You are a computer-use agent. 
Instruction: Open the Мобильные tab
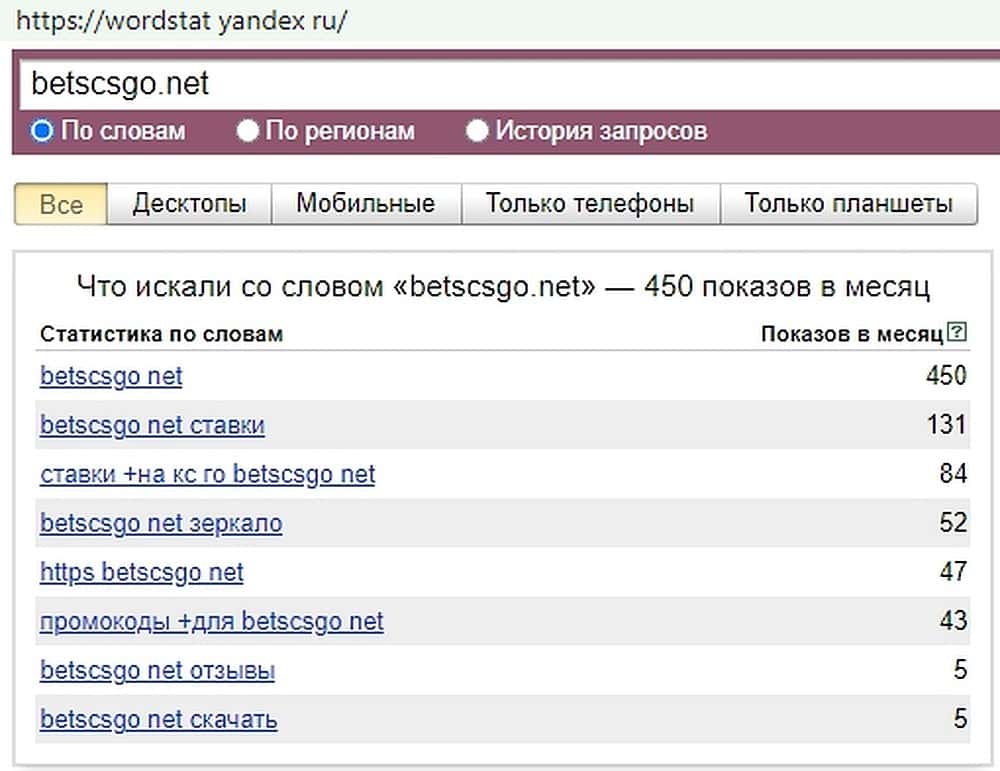[x=365, y=204]
